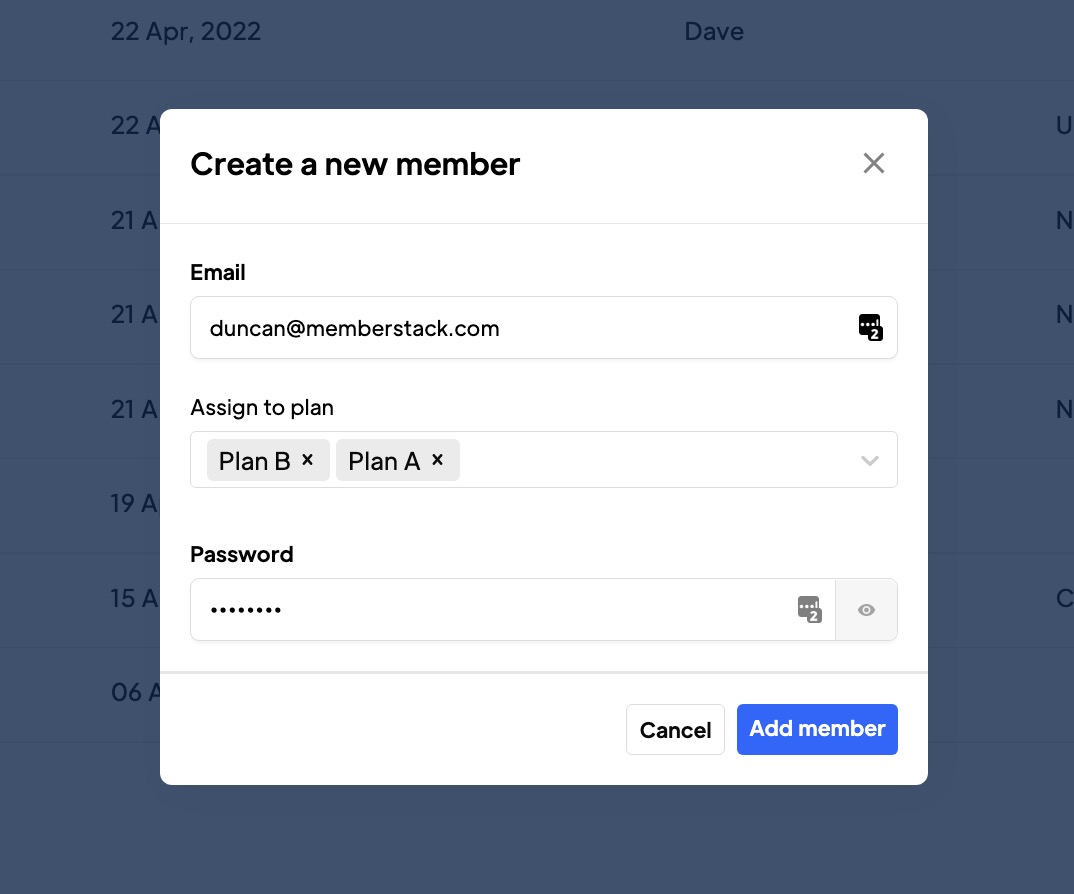Click the Dave member row name
The width and height of the screenshot is (1074, 894).
714,31
